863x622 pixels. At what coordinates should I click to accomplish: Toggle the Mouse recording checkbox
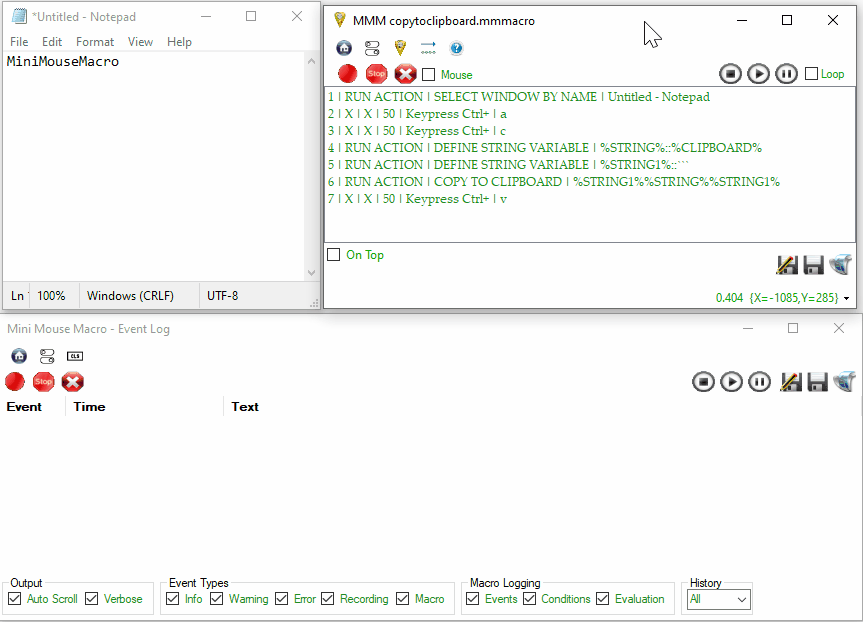(429, 75)
